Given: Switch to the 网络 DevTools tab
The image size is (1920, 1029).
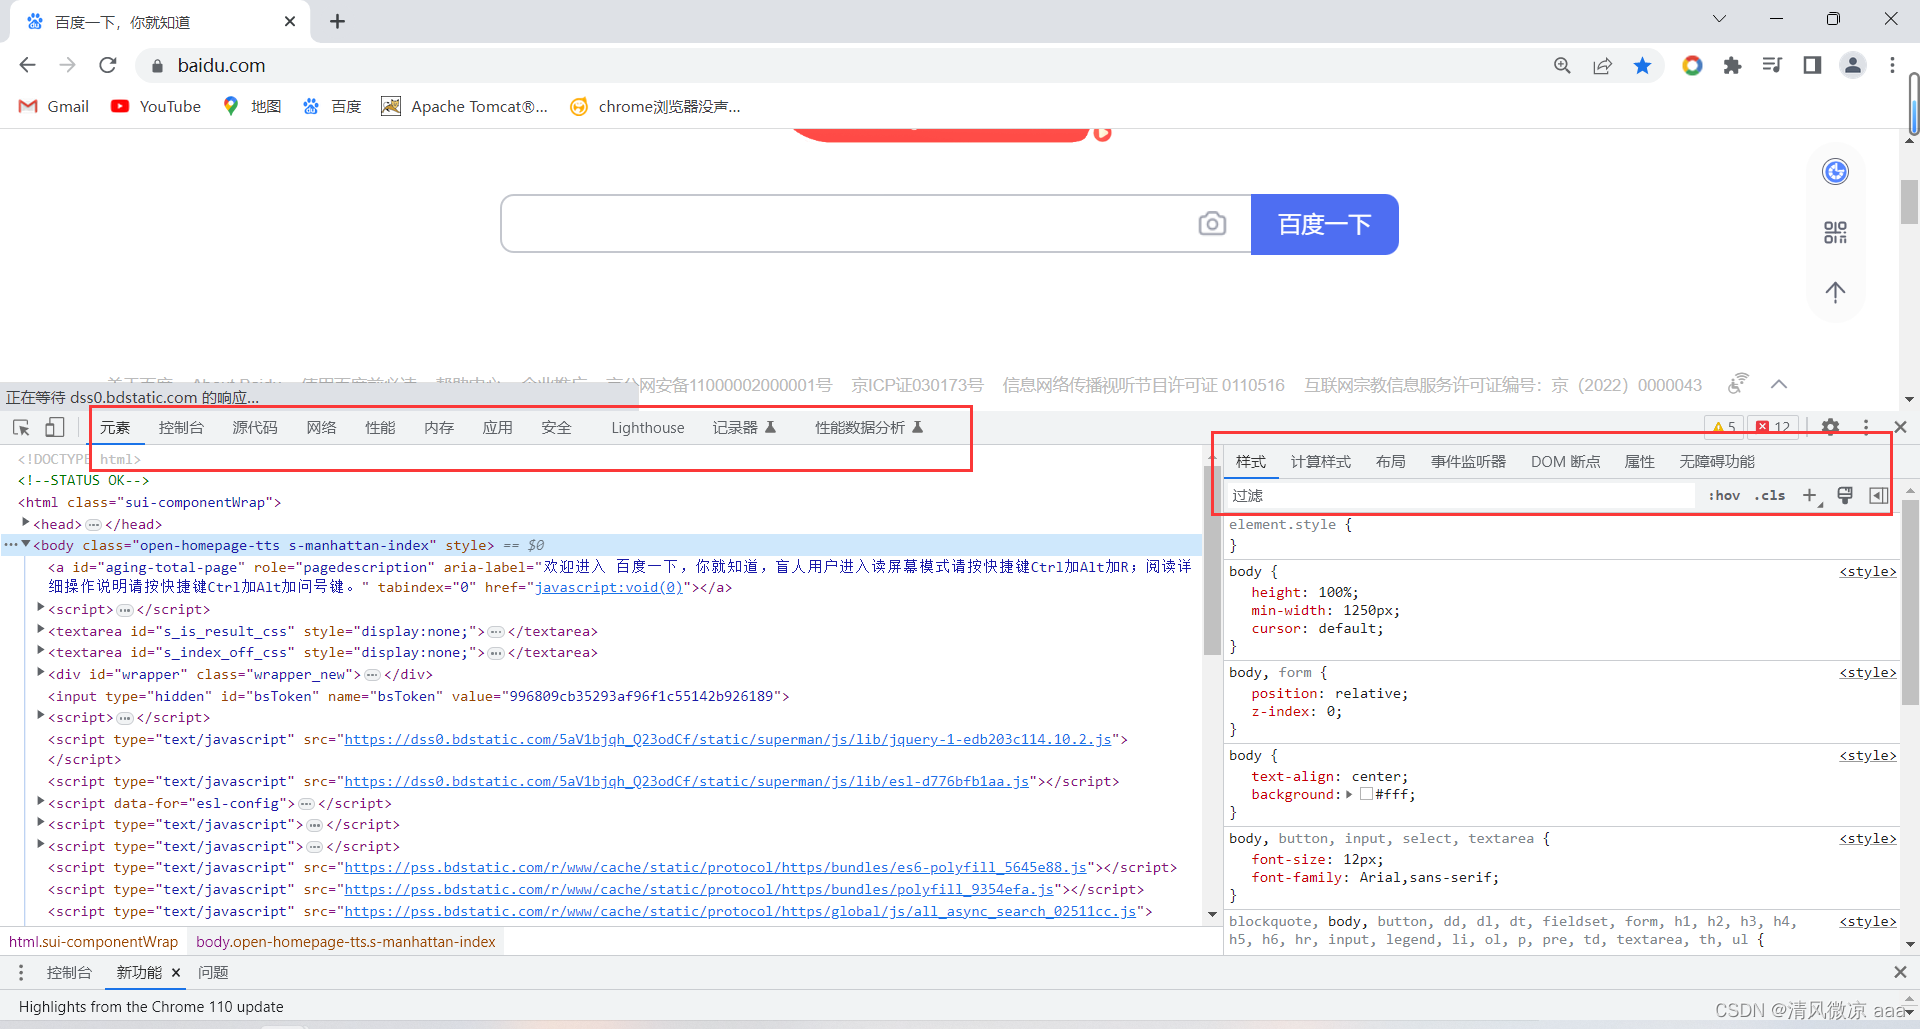Looking at the screenshot, I should 321,426.
